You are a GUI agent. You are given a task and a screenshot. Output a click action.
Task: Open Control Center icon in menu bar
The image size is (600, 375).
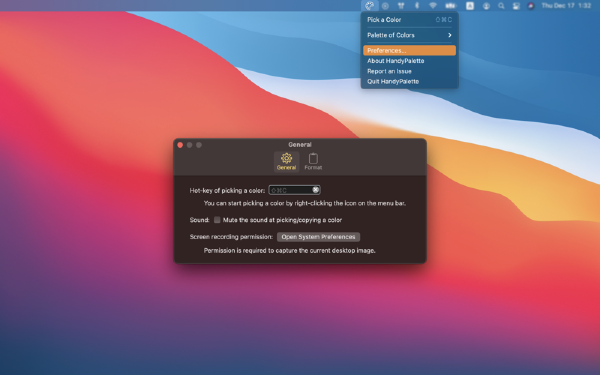tap(516, 6)
